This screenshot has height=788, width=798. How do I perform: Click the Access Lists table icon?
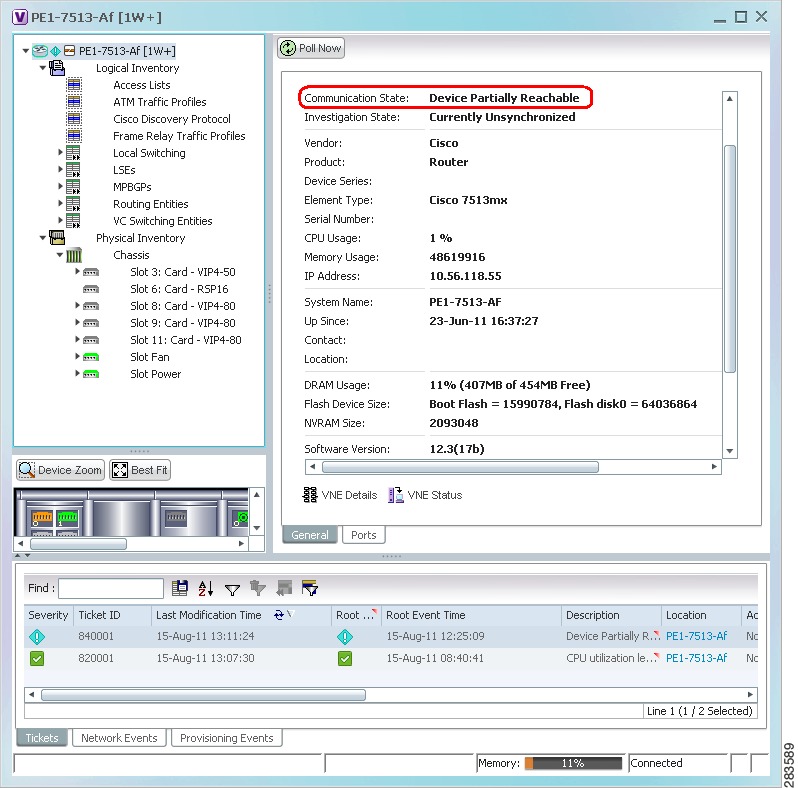[74, 85]
